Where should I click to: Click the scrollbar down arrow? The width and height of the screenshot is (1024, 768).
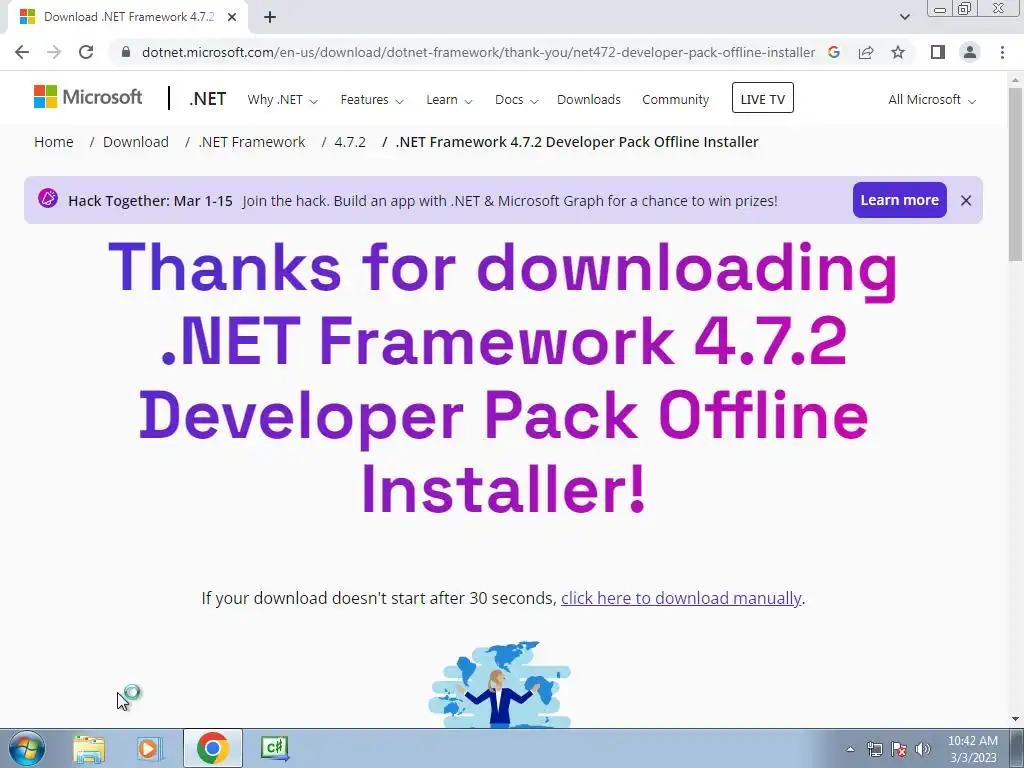click(x=1016, y=719)
